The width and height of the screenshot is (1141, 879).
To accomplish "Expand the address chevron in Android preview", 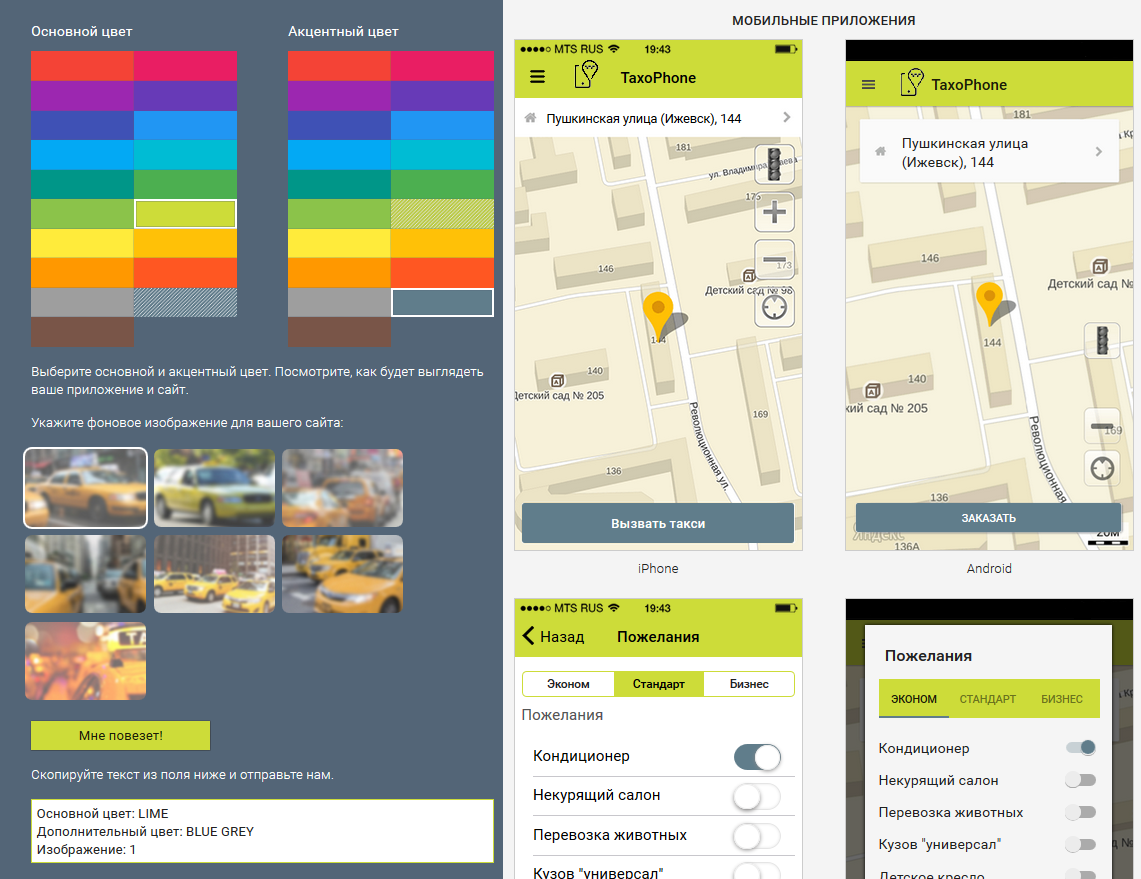I will point(1098,152).
